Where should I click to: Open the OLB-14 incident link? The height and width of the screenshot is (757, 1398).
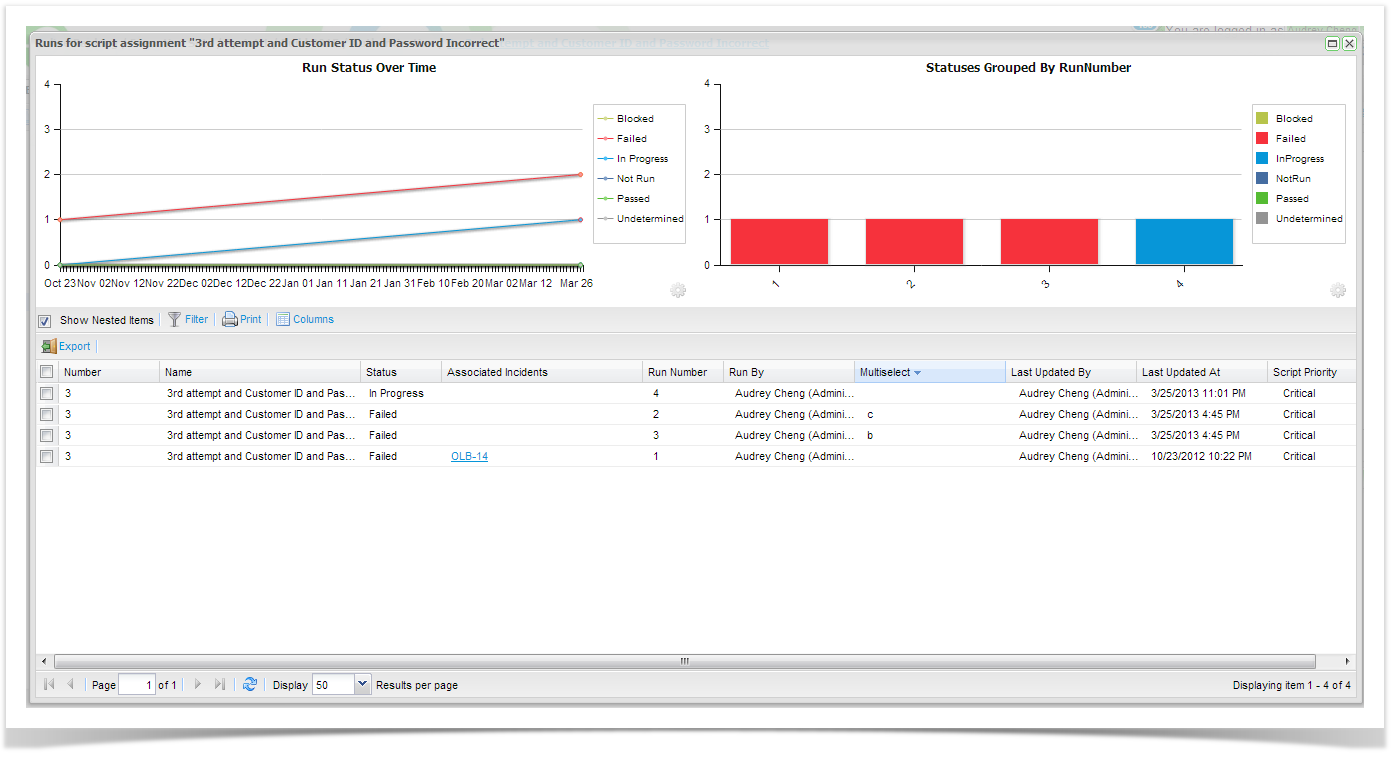point(469,457)
